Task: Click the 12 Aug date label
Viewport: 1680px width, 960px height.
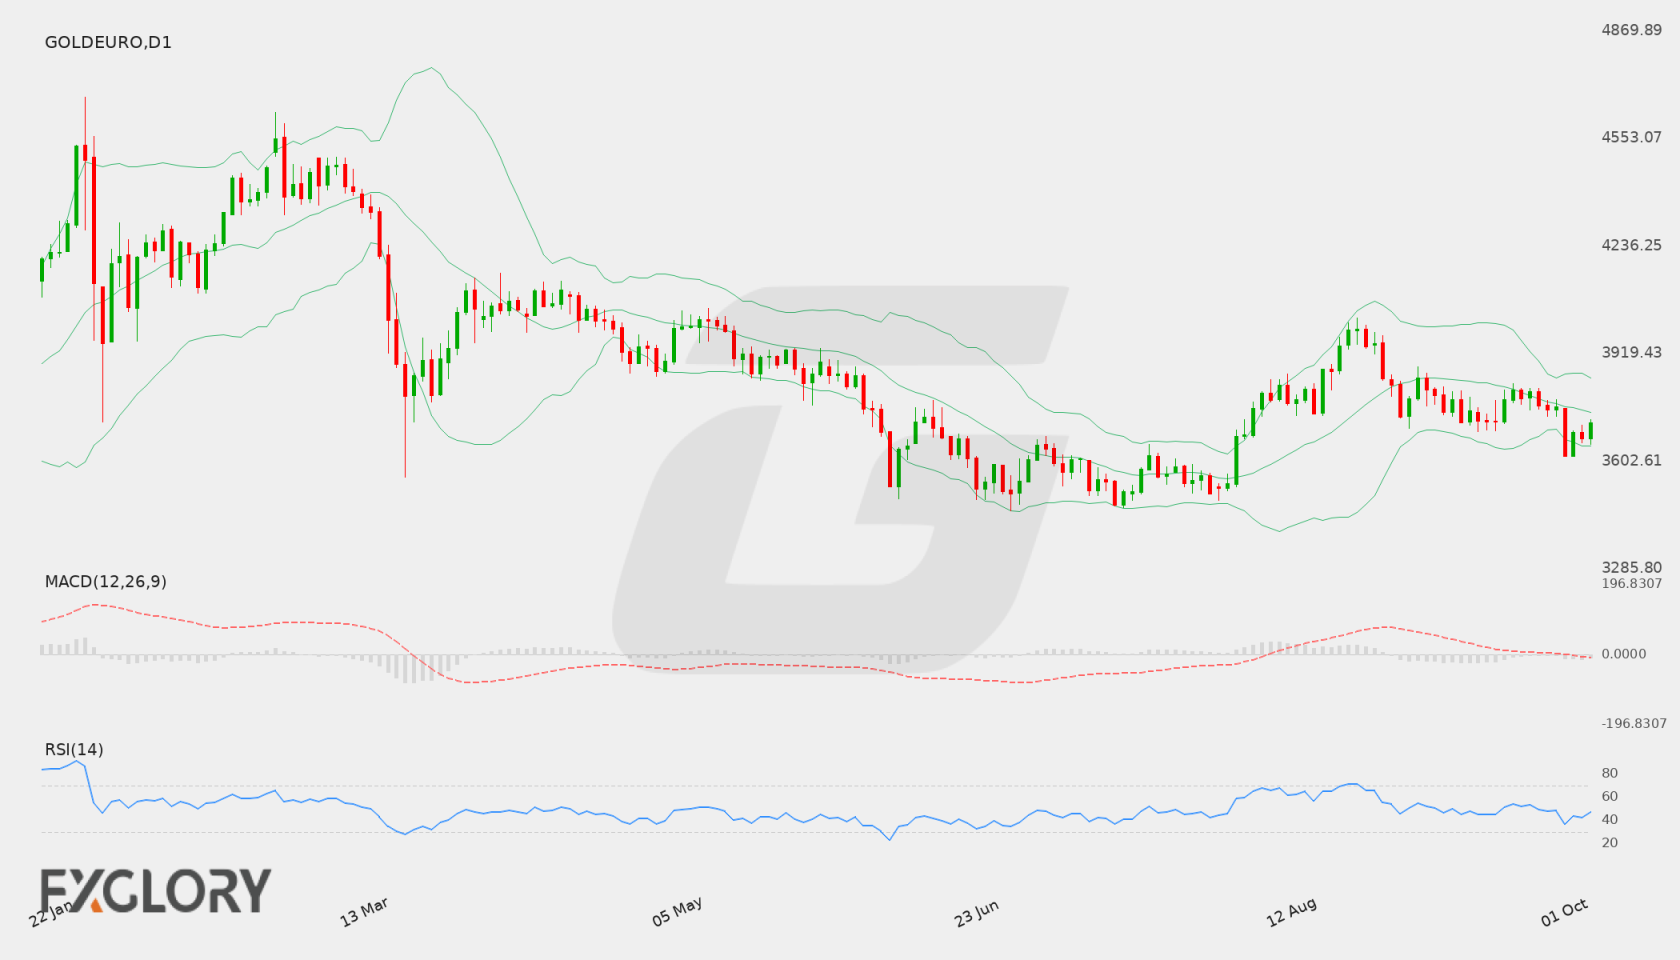Action: click(x=1291, y=912)
